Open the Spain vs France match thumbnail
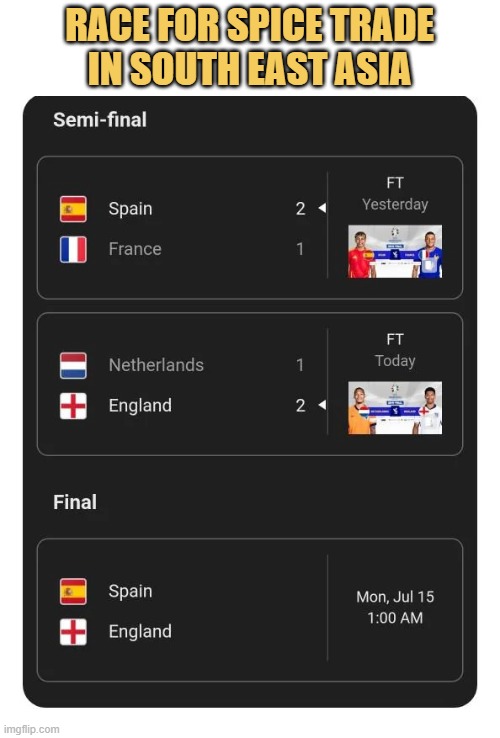This screenshot has width=500, height=738. pyautogui.click(x=395, y=251)
